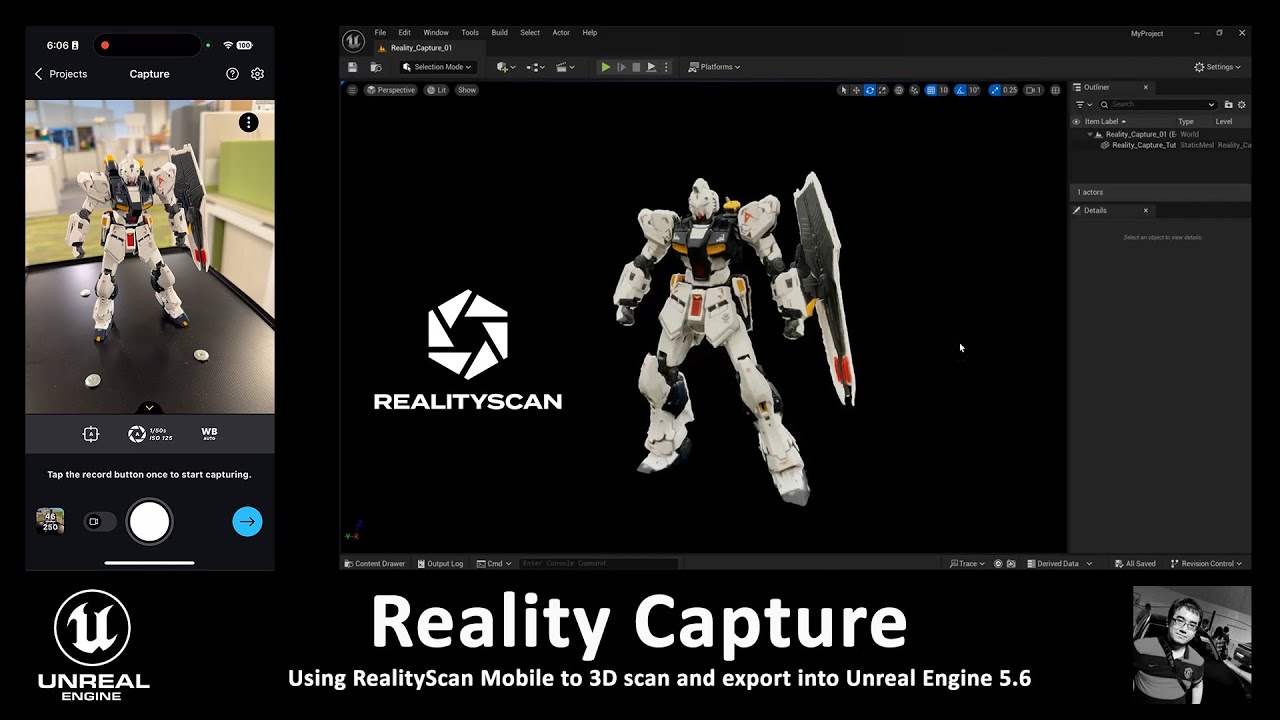1280x720 pixels.
Task: Open the Platforms dropdown
Action: click(x=714, y=67)
